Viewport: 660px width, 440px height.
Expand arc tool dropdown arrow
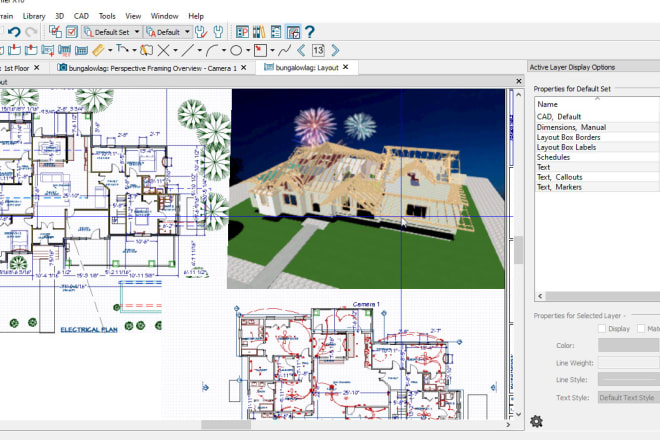point(224,51)
